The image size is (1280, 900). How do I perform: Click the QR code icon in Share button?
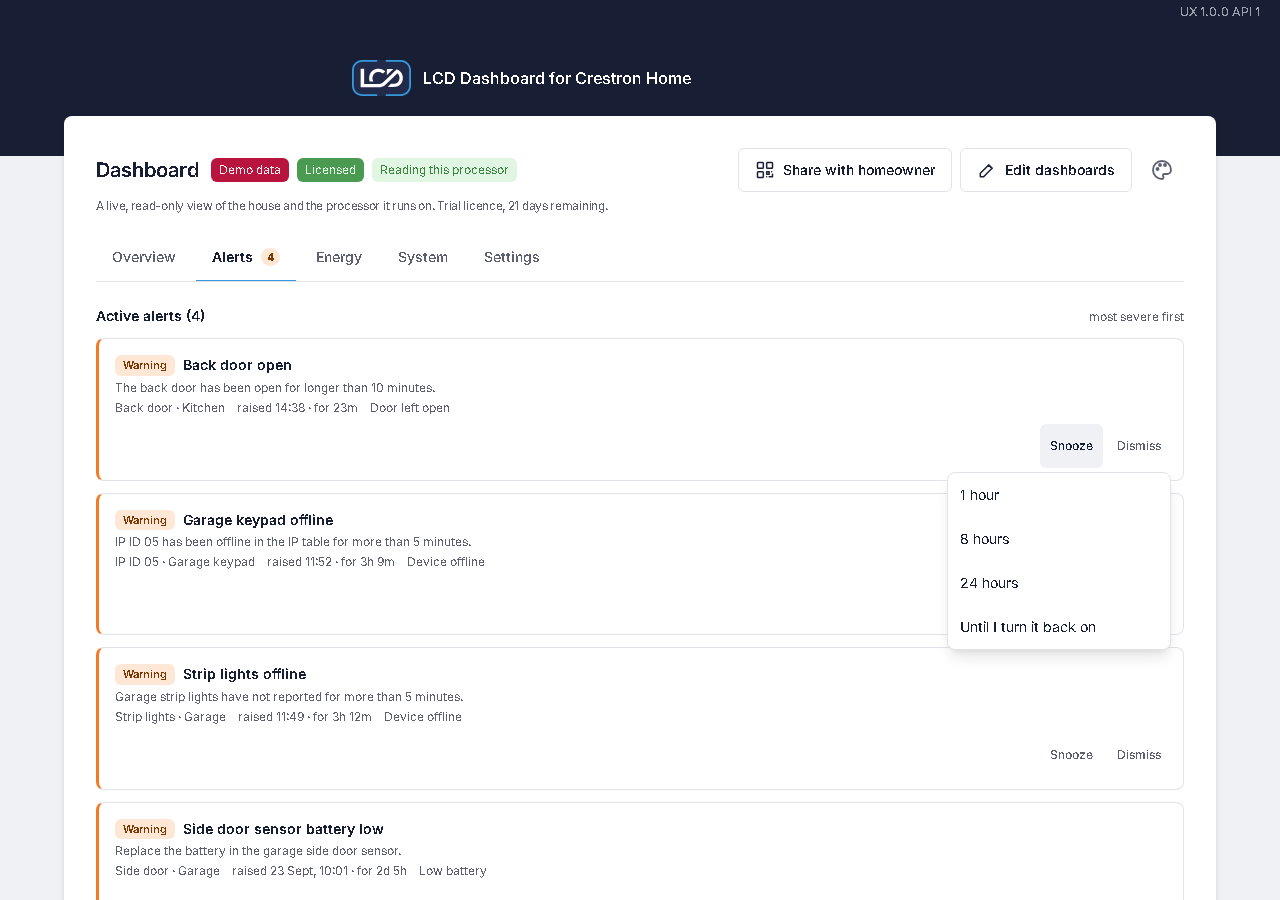tap(765, 170)
